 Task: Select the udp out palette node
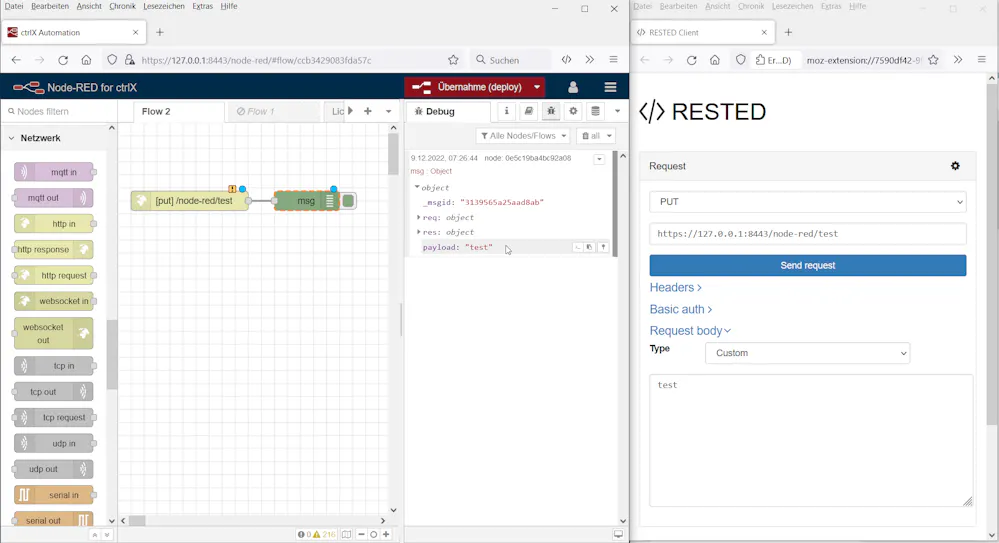[x=54, y=469]
